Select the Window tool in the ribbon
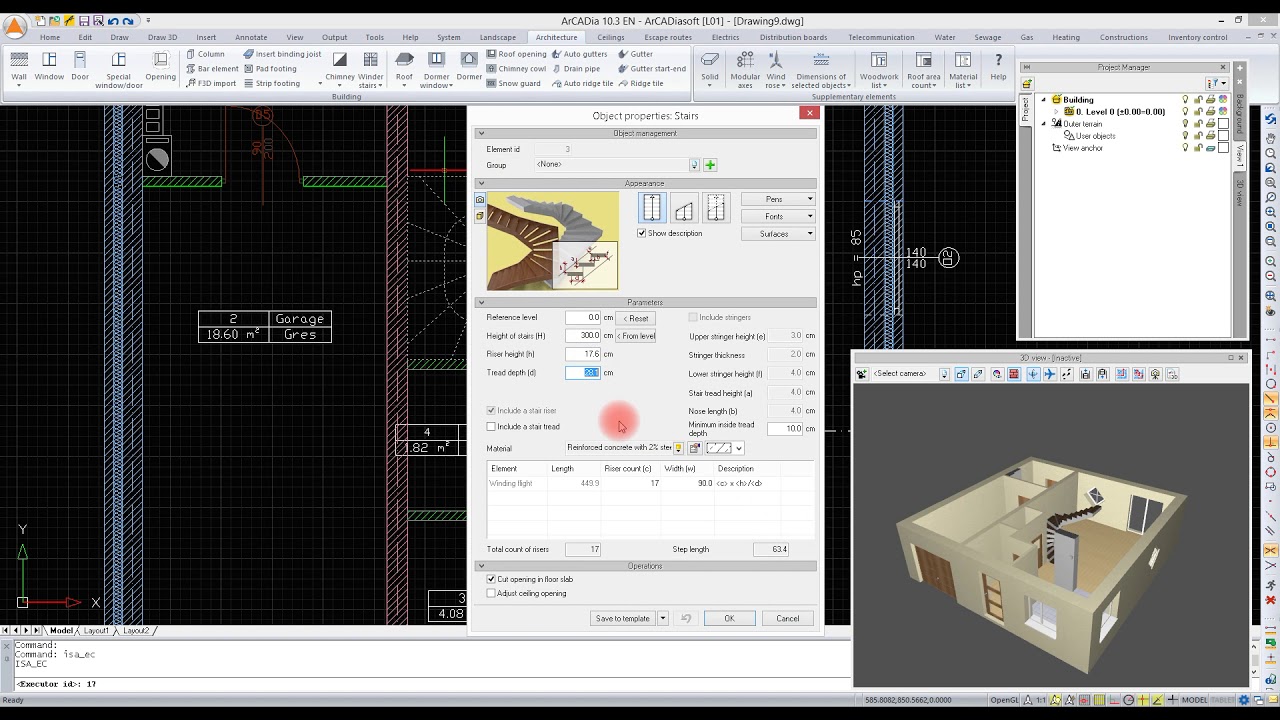The height and width of the screenshot is (720, 1280). coord(49,67)
